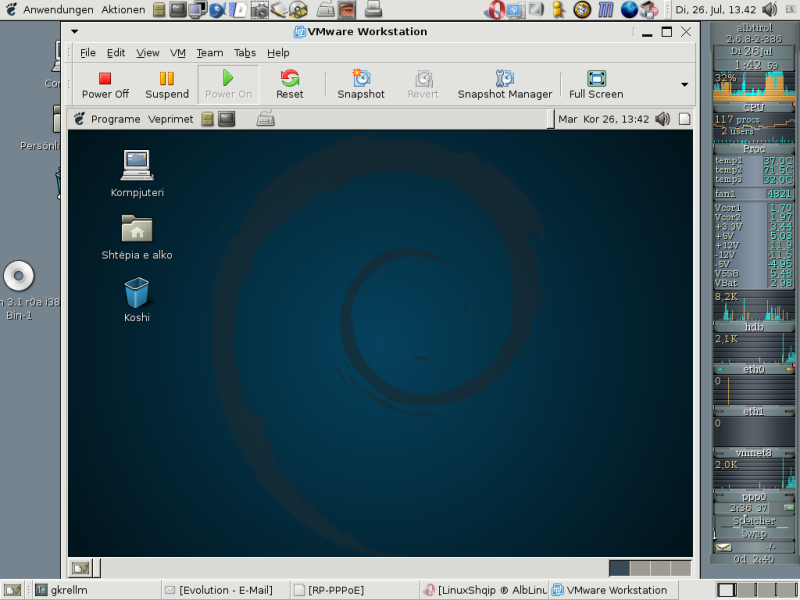
Task: Click guest panel keyboard icon
Action: (265, 119)
